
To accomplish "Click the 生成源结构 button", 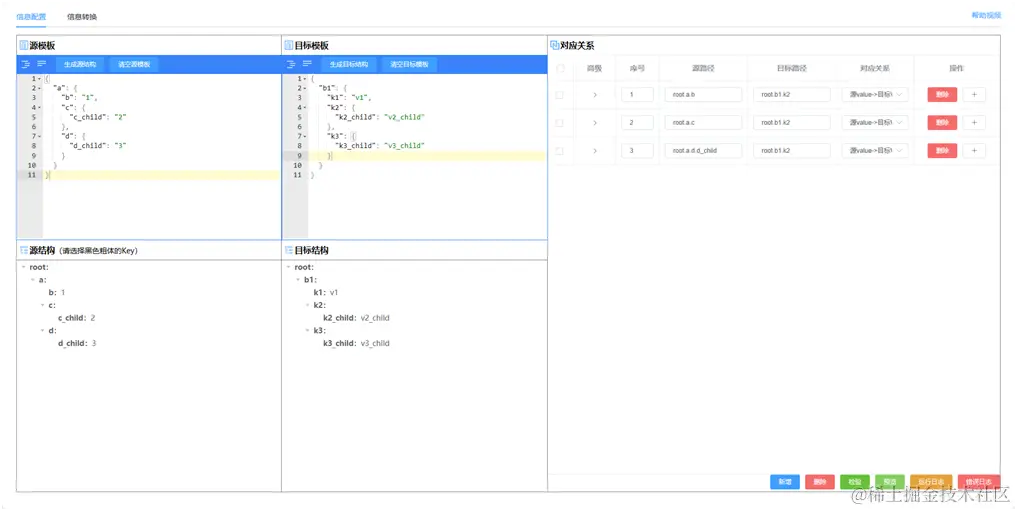I will click(80, 64).
